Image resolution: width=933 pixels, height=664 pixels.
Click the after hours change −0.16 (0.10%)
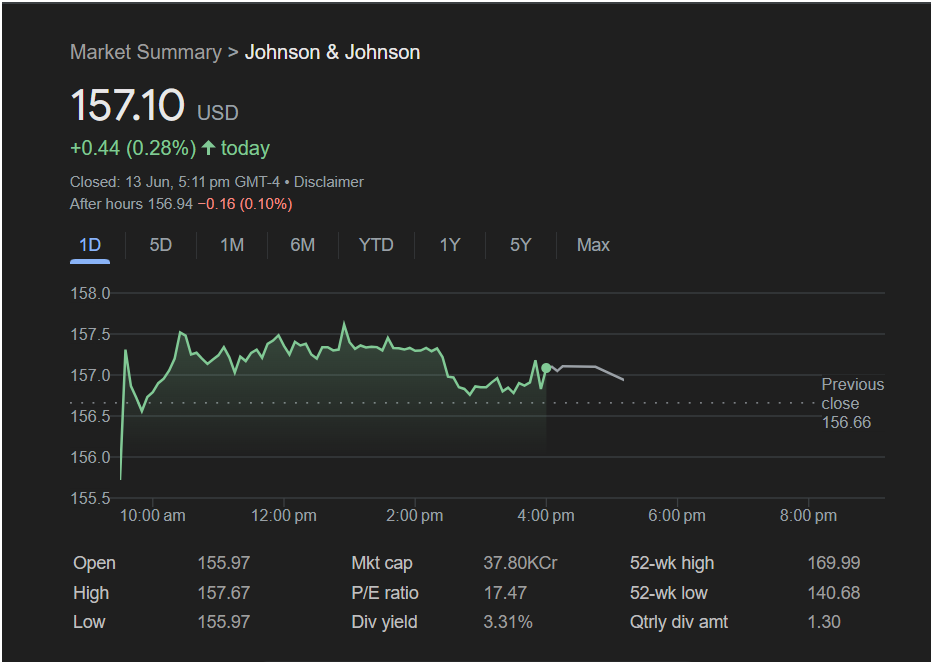[x=245, y=204]
